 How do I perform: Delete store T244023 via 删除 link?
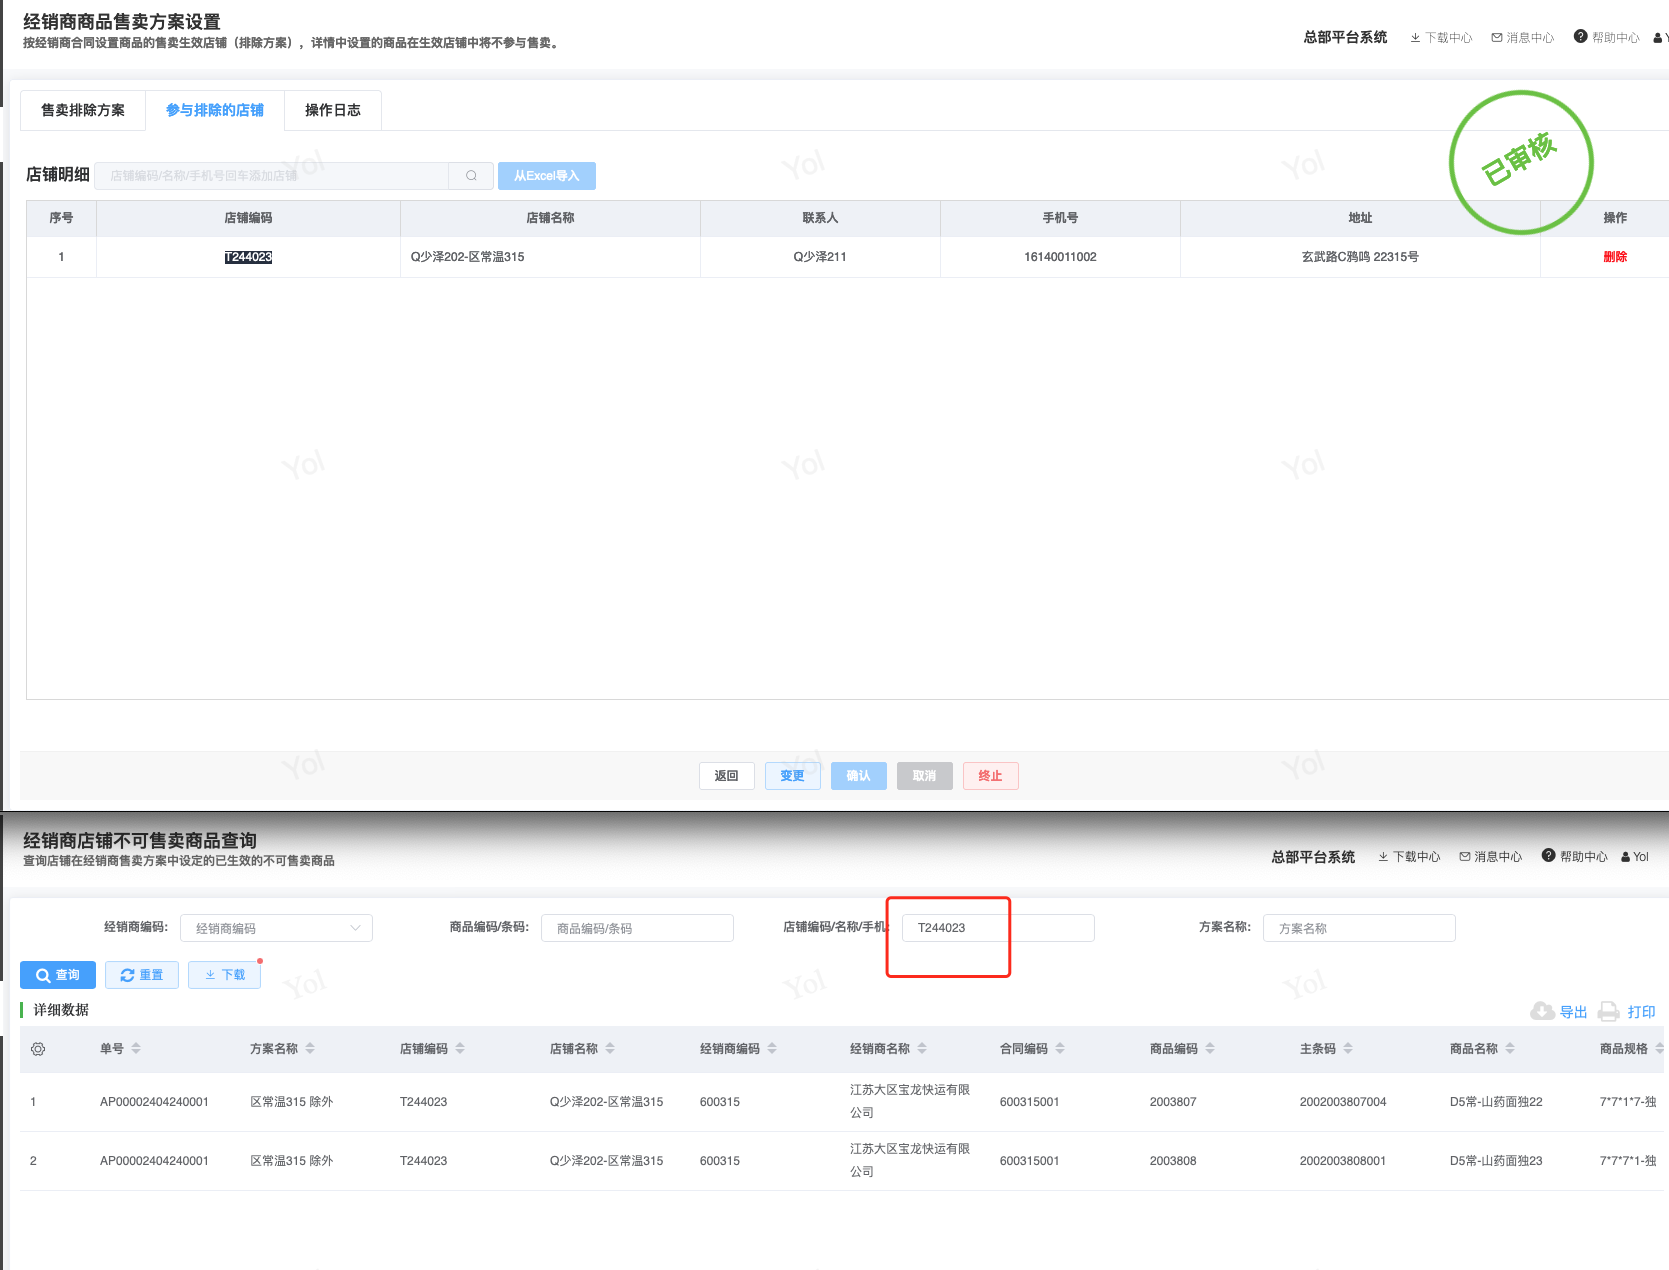click(x=1614, y=257)
